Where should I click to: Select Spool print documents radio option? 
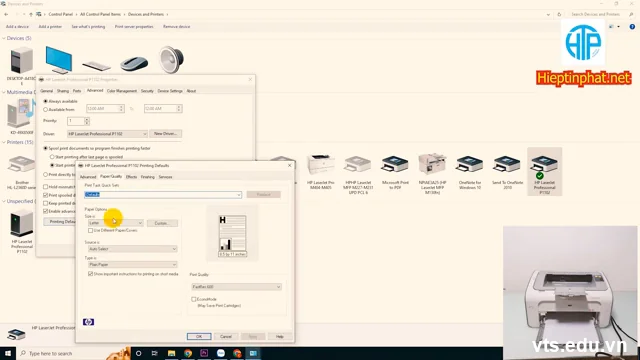[46, 148]
